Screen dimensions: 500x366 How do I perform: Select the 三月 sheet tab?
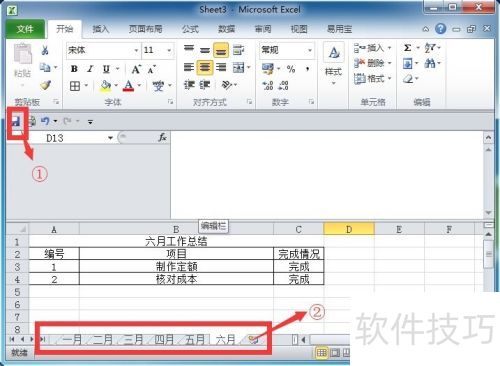tap(133, 340)
